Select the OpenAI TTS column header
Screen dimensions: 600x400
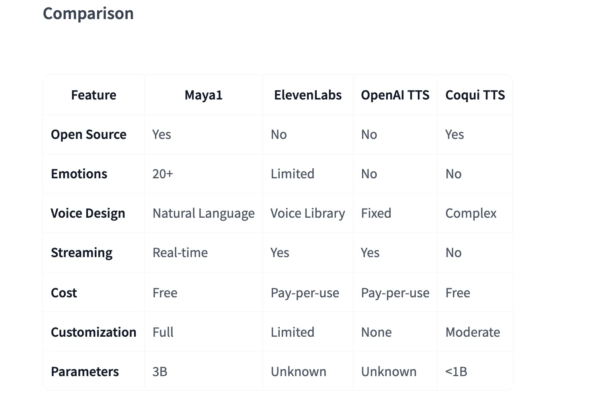[394, 95]
